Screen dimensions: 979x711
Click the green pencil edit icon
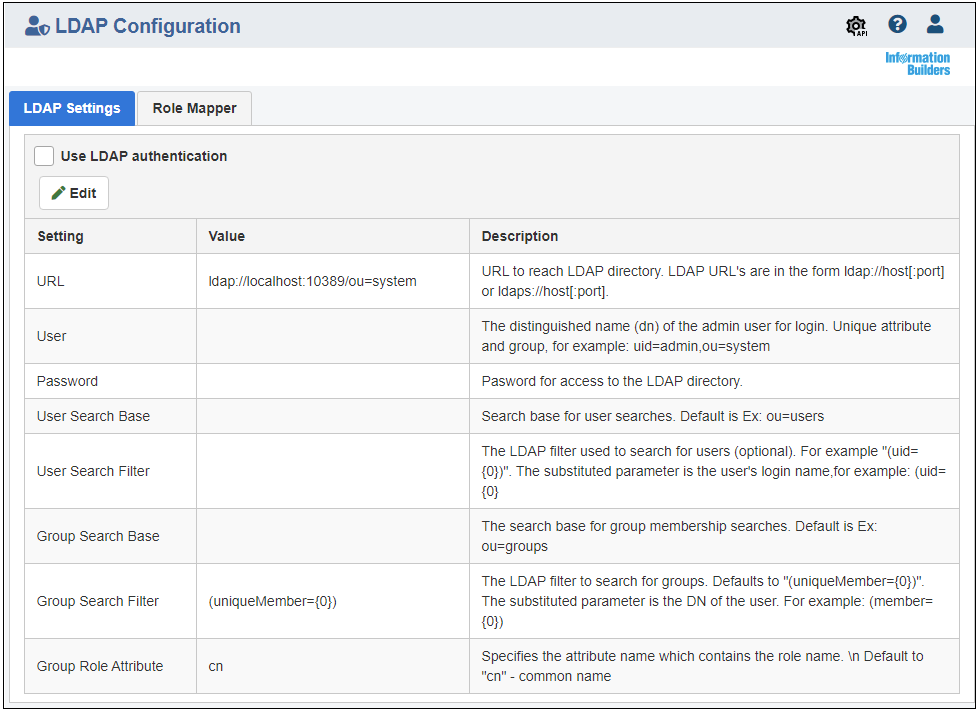[x=59, y=193]
